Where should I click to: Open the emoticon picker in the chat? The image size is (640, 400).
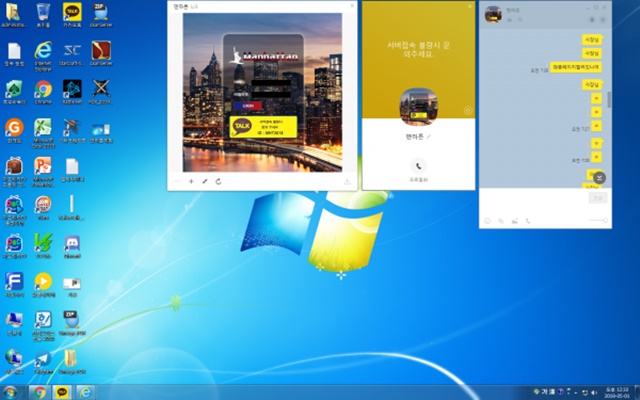pos(487,221)
